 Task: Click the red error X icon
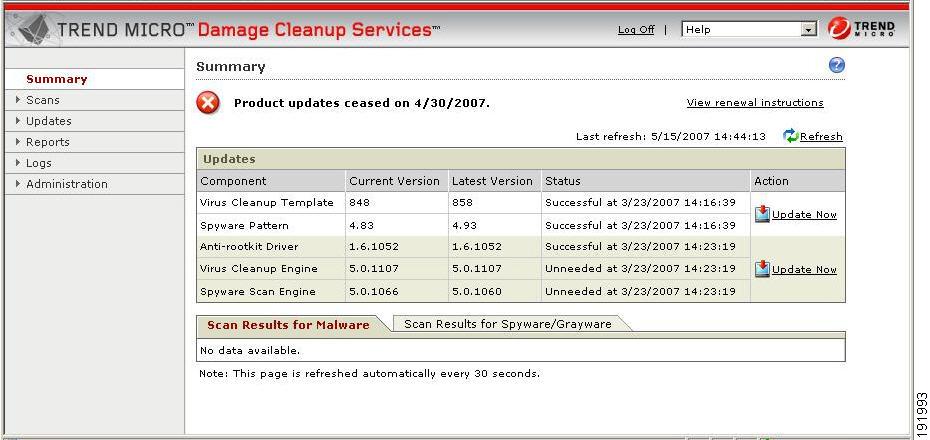click(x=208, y=103)
